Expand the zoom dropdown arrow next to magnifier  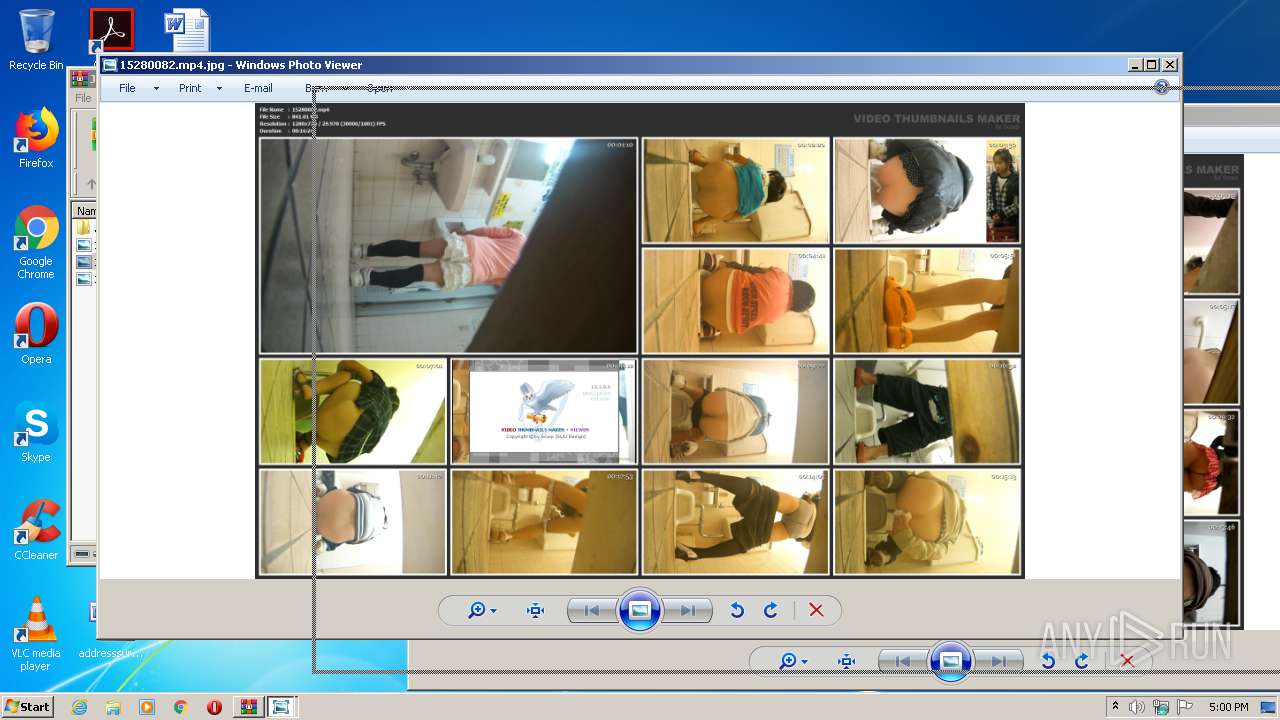pyautogui.click(x=494, y=611)
